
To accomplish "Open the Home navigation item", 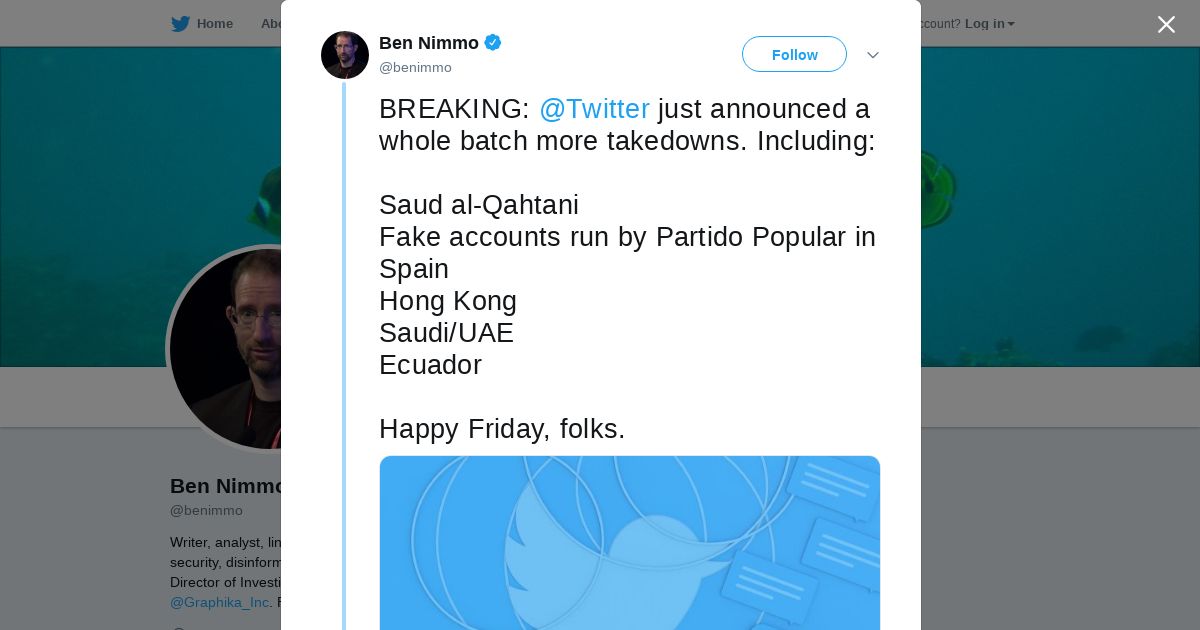I will tap(214, 24).
